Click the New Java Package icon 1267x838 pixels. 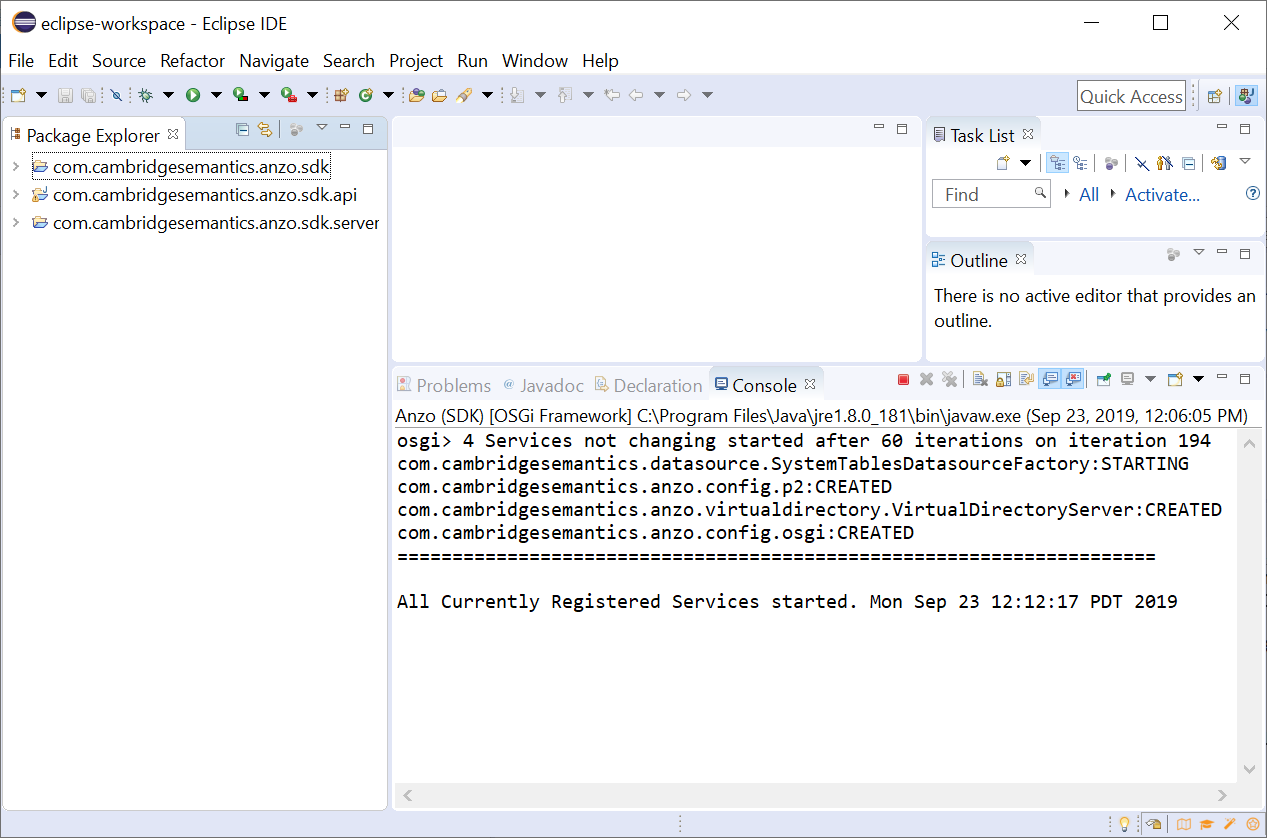tap(341, 95)
